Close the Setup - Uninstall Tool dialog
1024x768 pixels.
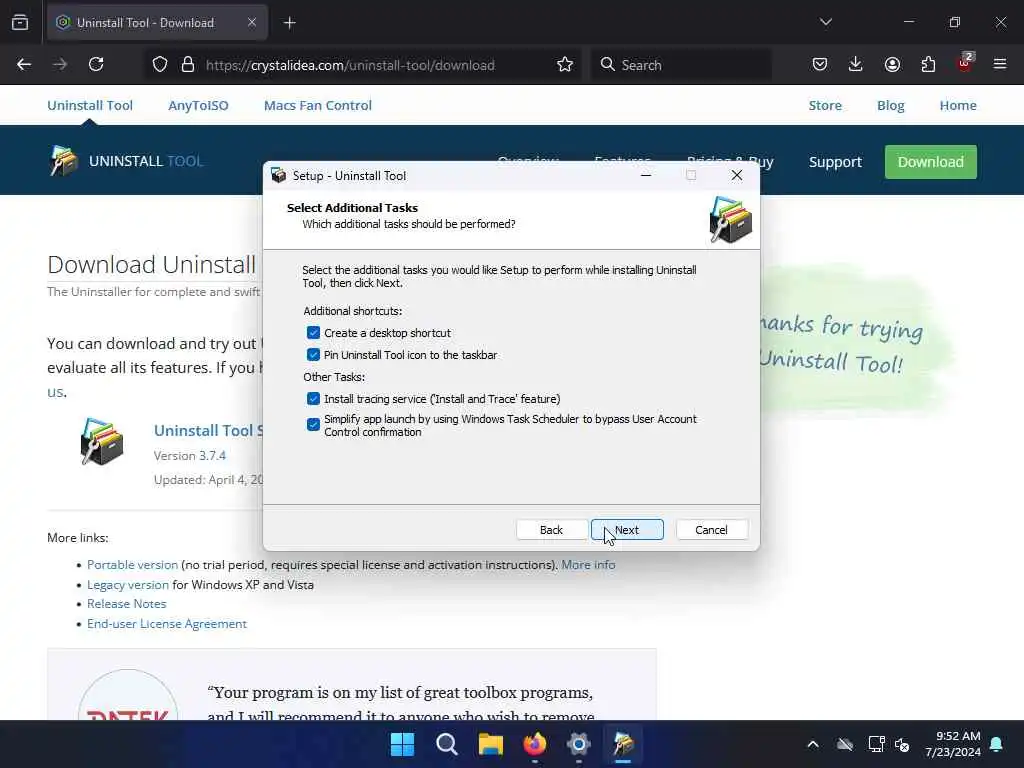[737, 175]
